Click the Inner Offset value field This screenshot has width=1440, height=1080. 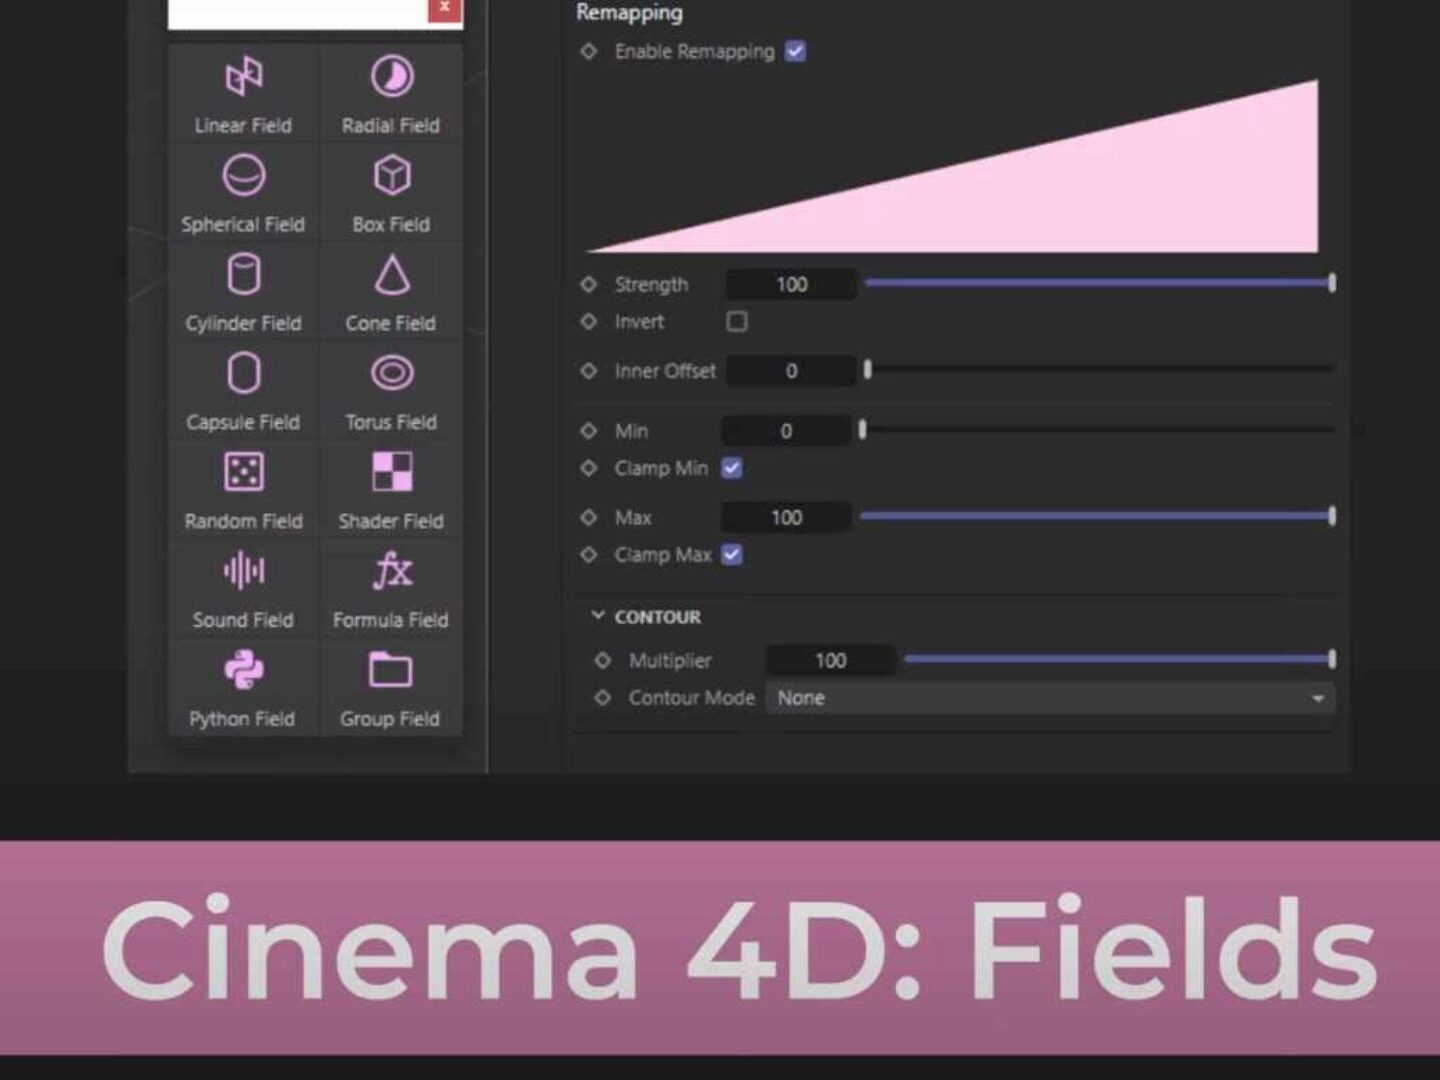791,371
